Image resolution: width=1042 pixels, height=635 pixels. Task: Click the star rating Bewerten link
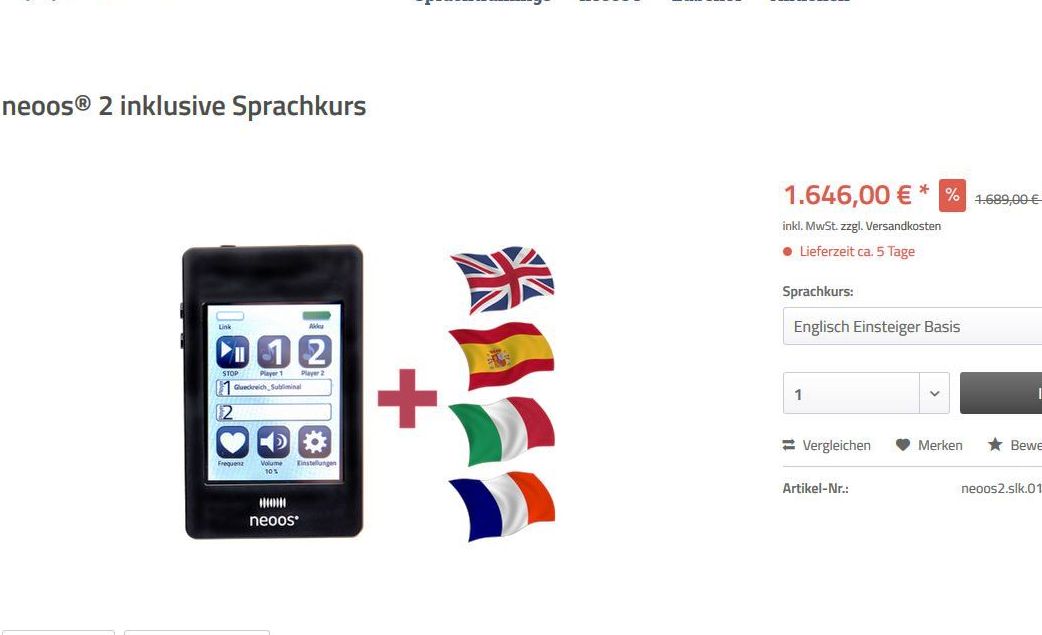[x=1015, y=445]
